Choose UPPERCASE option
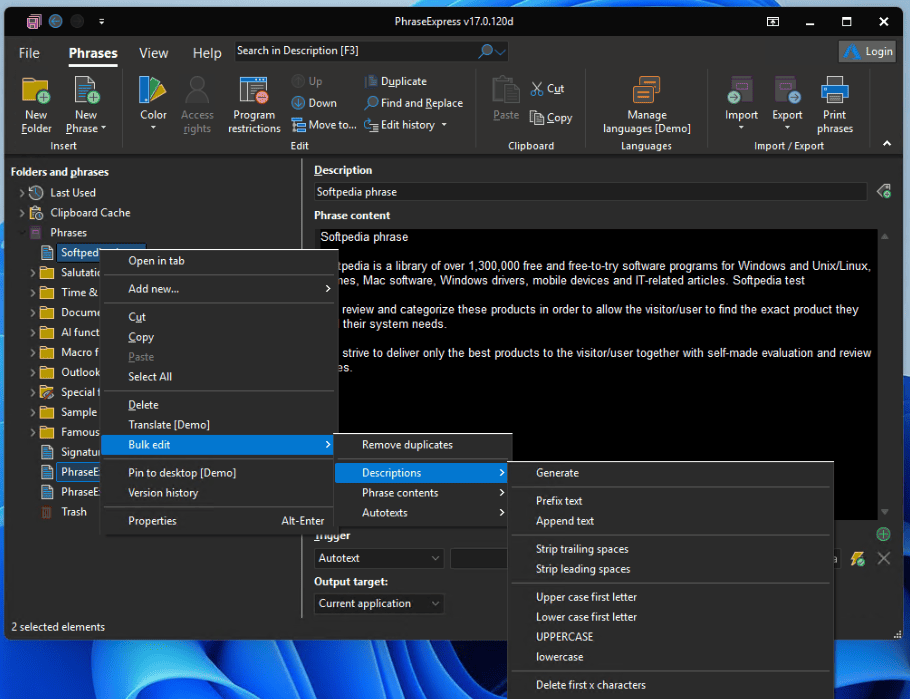 pyautogui.click(x=670, y=637)
